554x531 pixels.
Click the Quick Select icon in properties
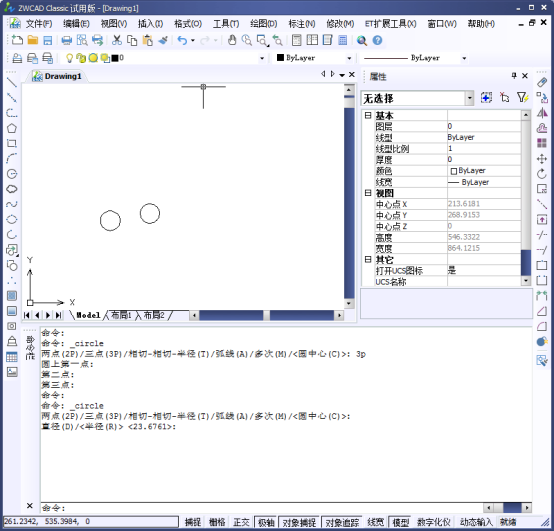(x=522, y=98)
